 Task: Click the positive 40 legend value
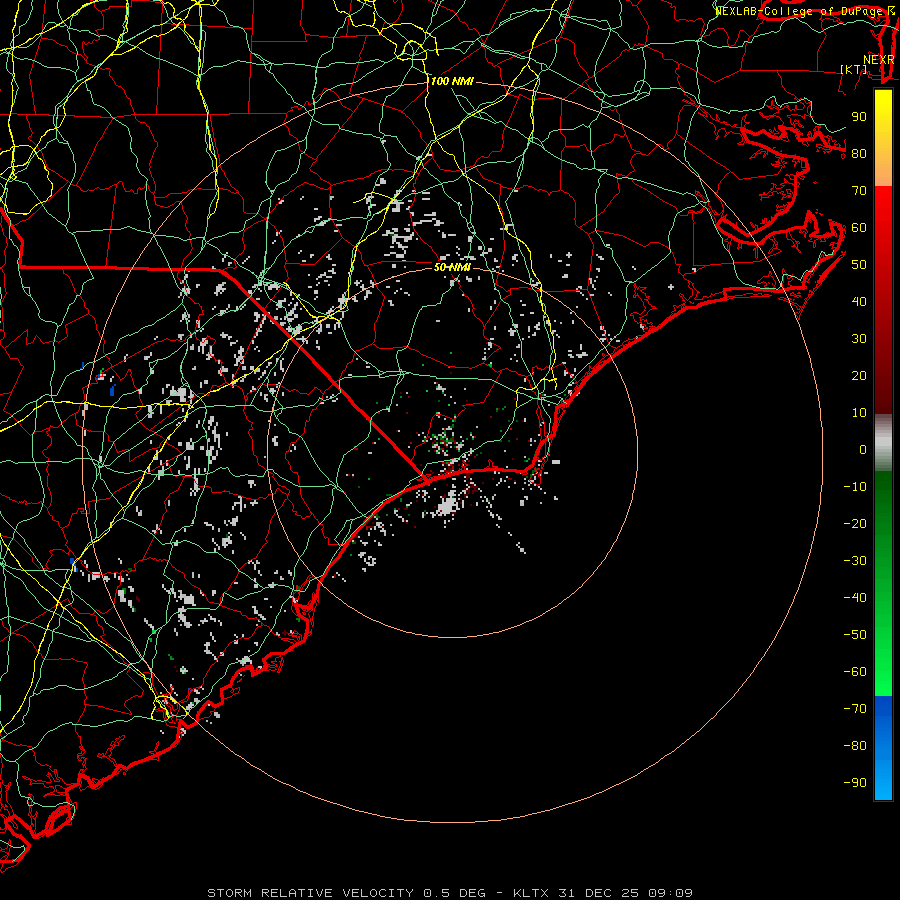click(859, 301)
